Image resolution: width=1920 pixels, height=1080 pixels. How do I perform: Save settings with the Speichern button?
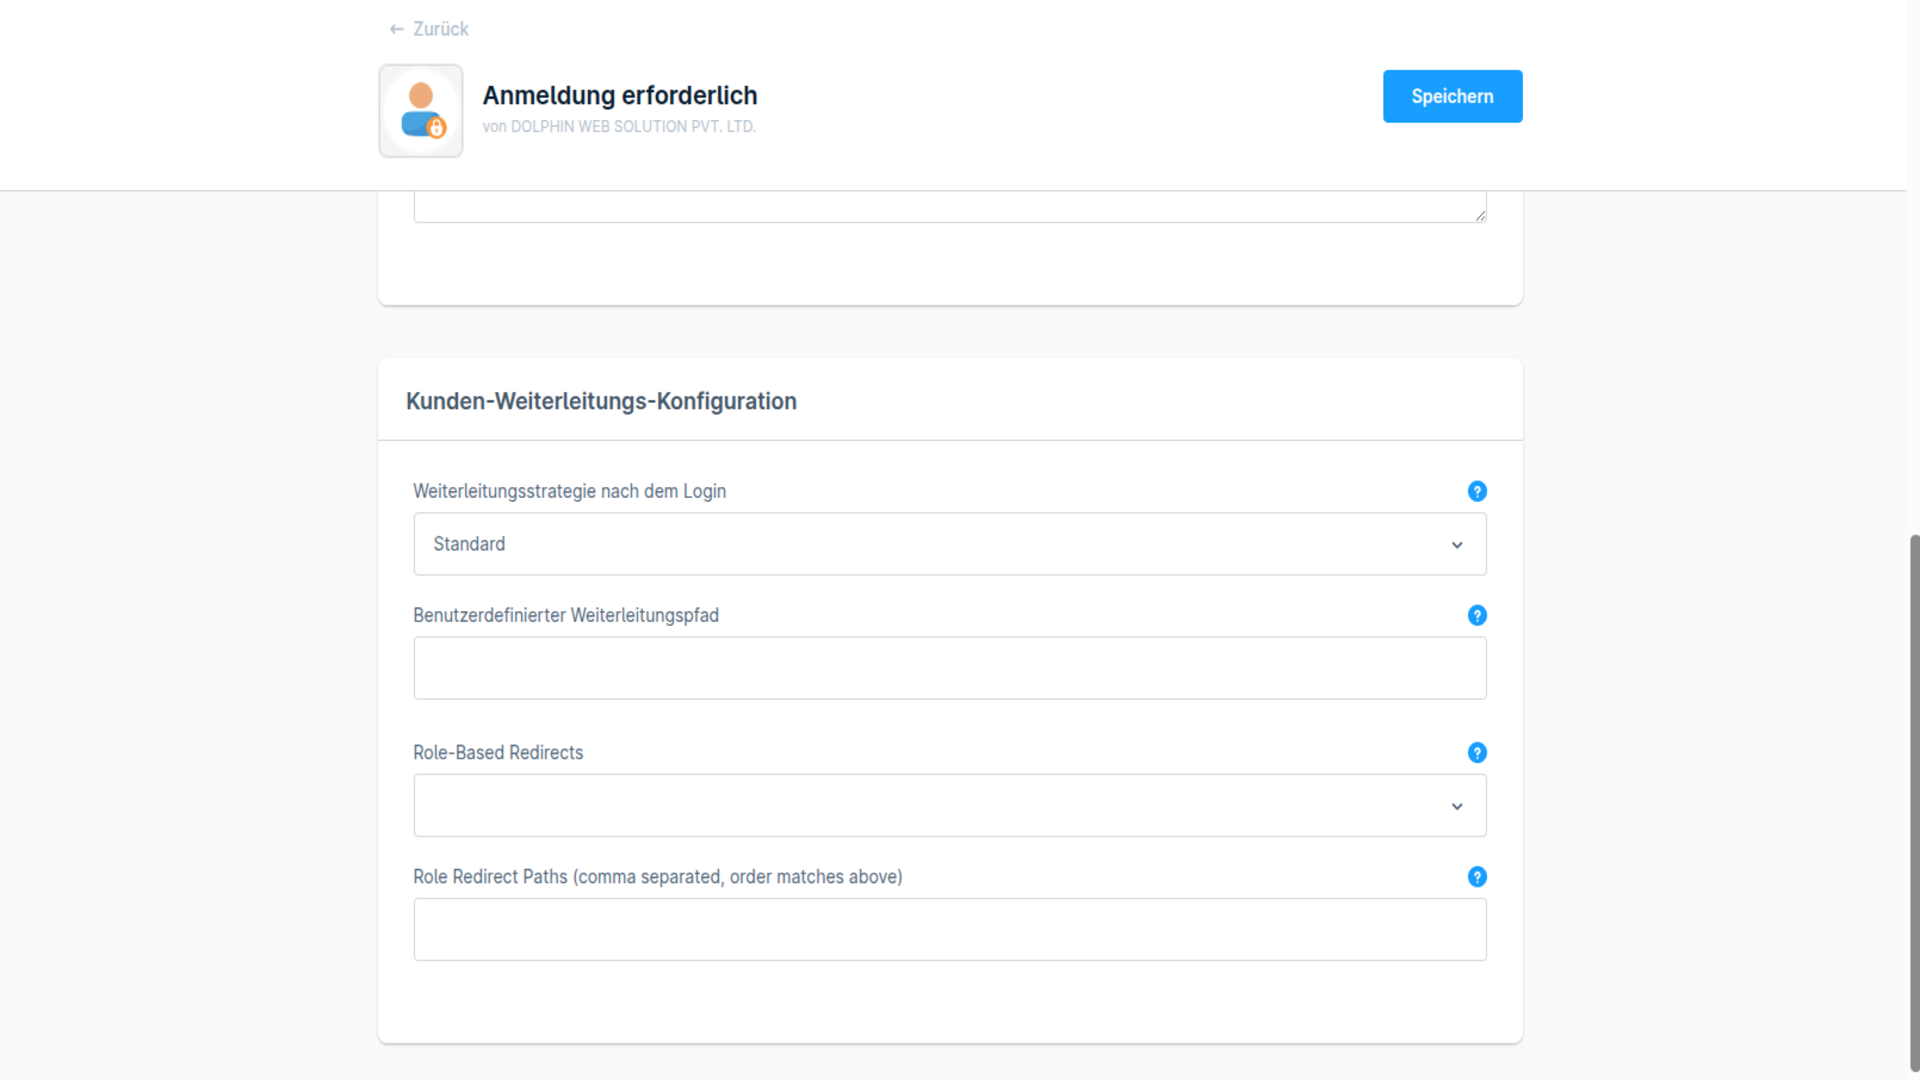coord(1452,96)
